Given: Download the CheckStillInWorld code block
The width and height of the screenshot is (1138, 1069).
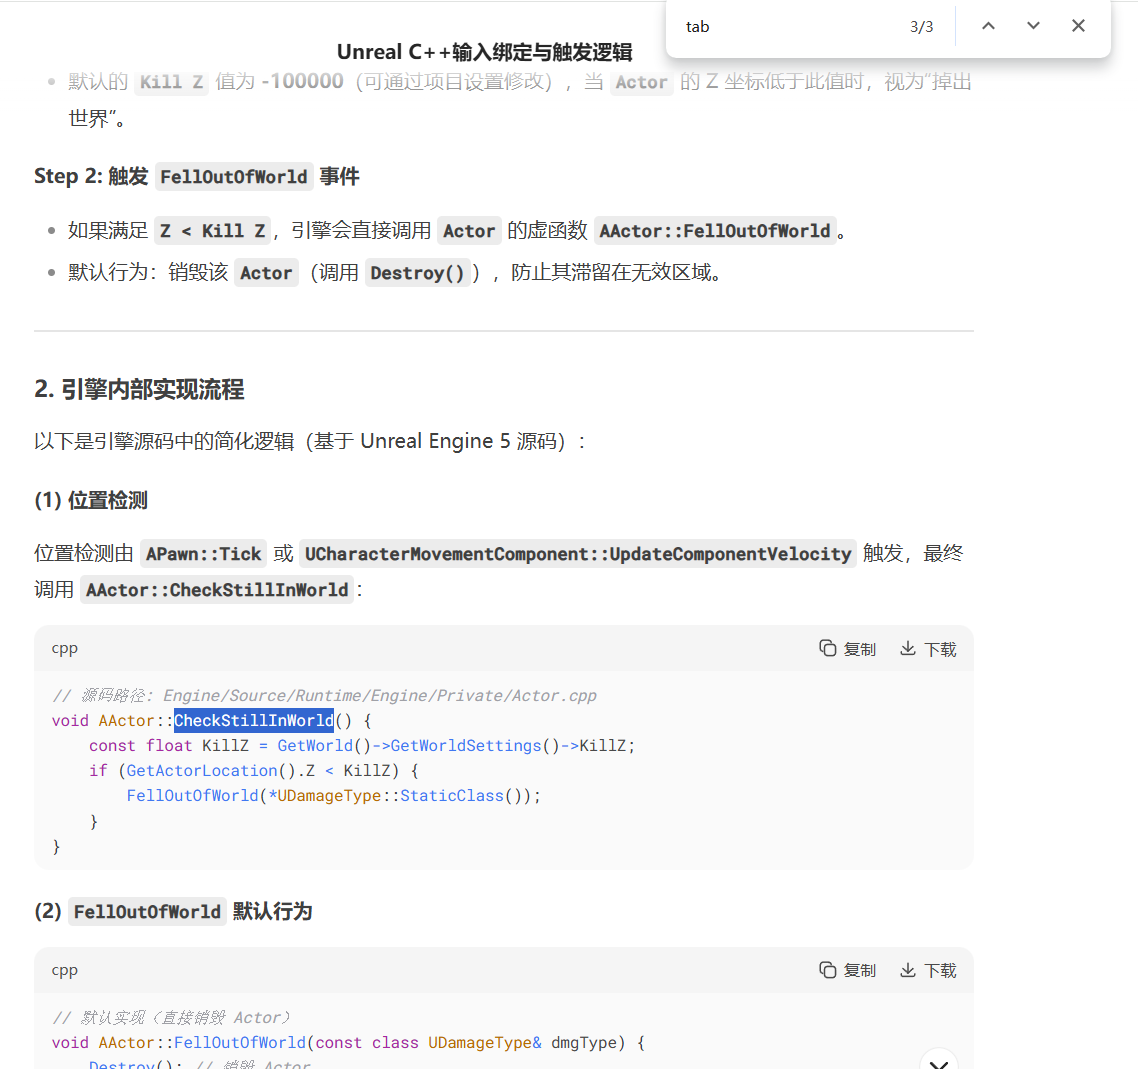Looking at the screenshot, I should click(x=928, y=649).
